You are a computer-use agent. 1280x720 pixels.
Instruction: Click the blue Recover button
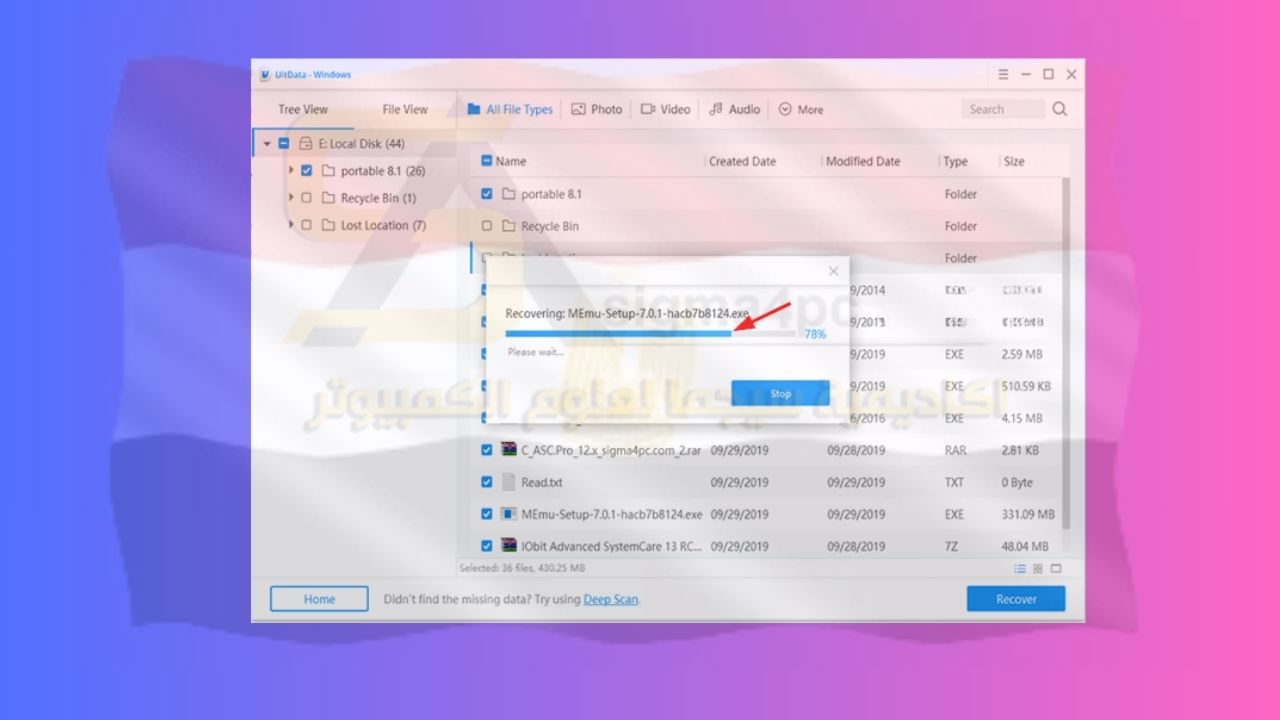point(1016,599)
